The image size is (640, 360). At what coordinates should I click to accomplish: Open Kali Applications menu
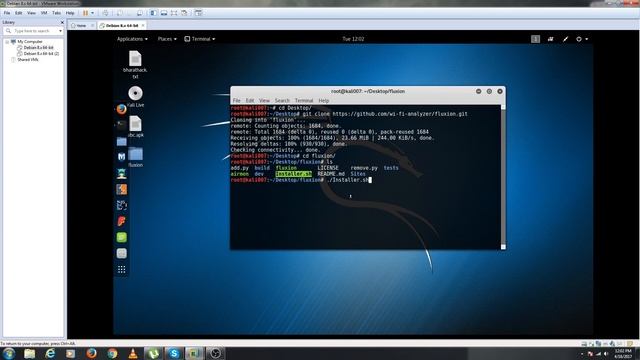(132, 39)
